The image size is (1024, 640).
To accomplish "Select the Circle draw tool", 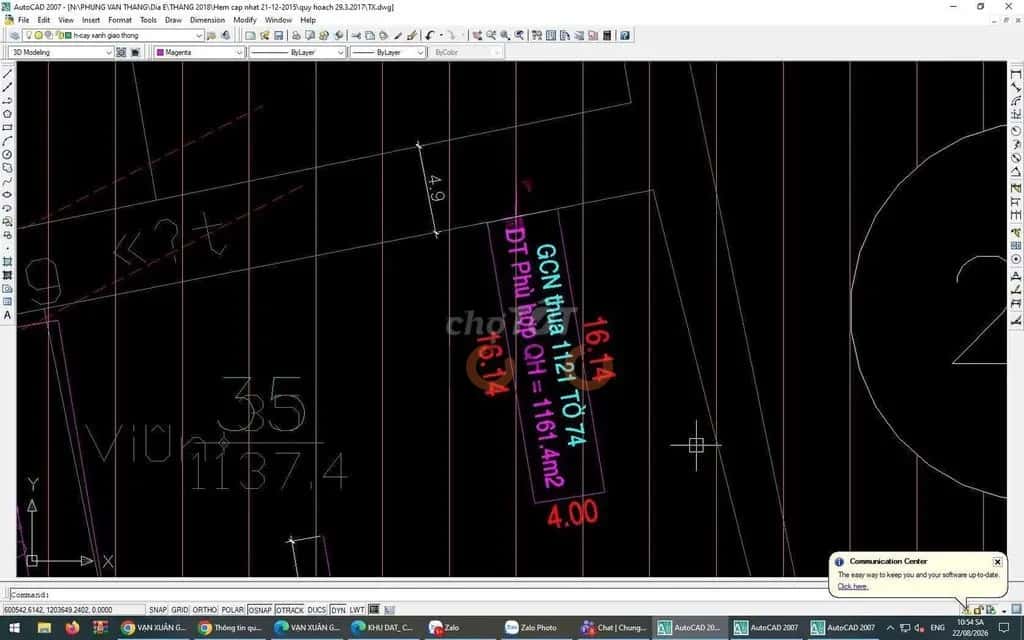I will [7, 155].
